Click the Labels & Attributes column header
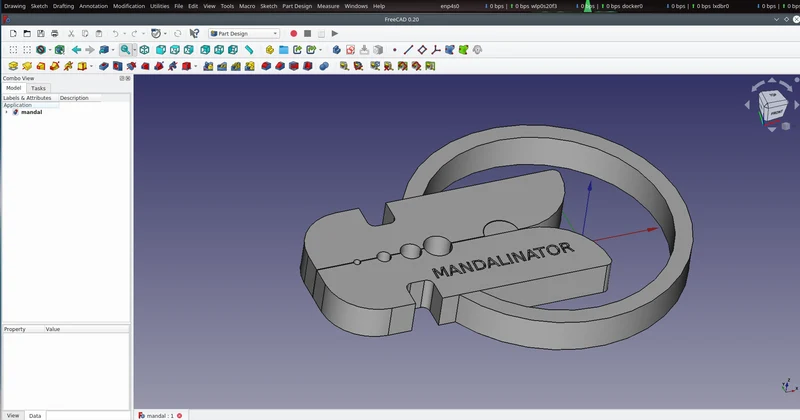The width and height of the screenshot is (800, 420). pyautogui.click(x=28, y=98)
